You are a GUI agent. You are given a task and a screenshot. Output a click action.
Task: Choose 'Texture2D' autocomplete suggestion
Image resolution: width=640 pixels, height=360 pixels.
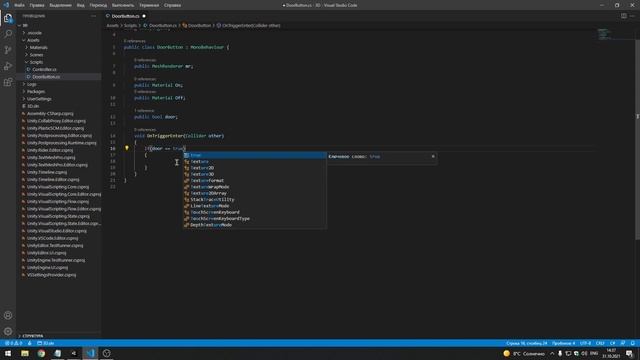click(254, 168)
